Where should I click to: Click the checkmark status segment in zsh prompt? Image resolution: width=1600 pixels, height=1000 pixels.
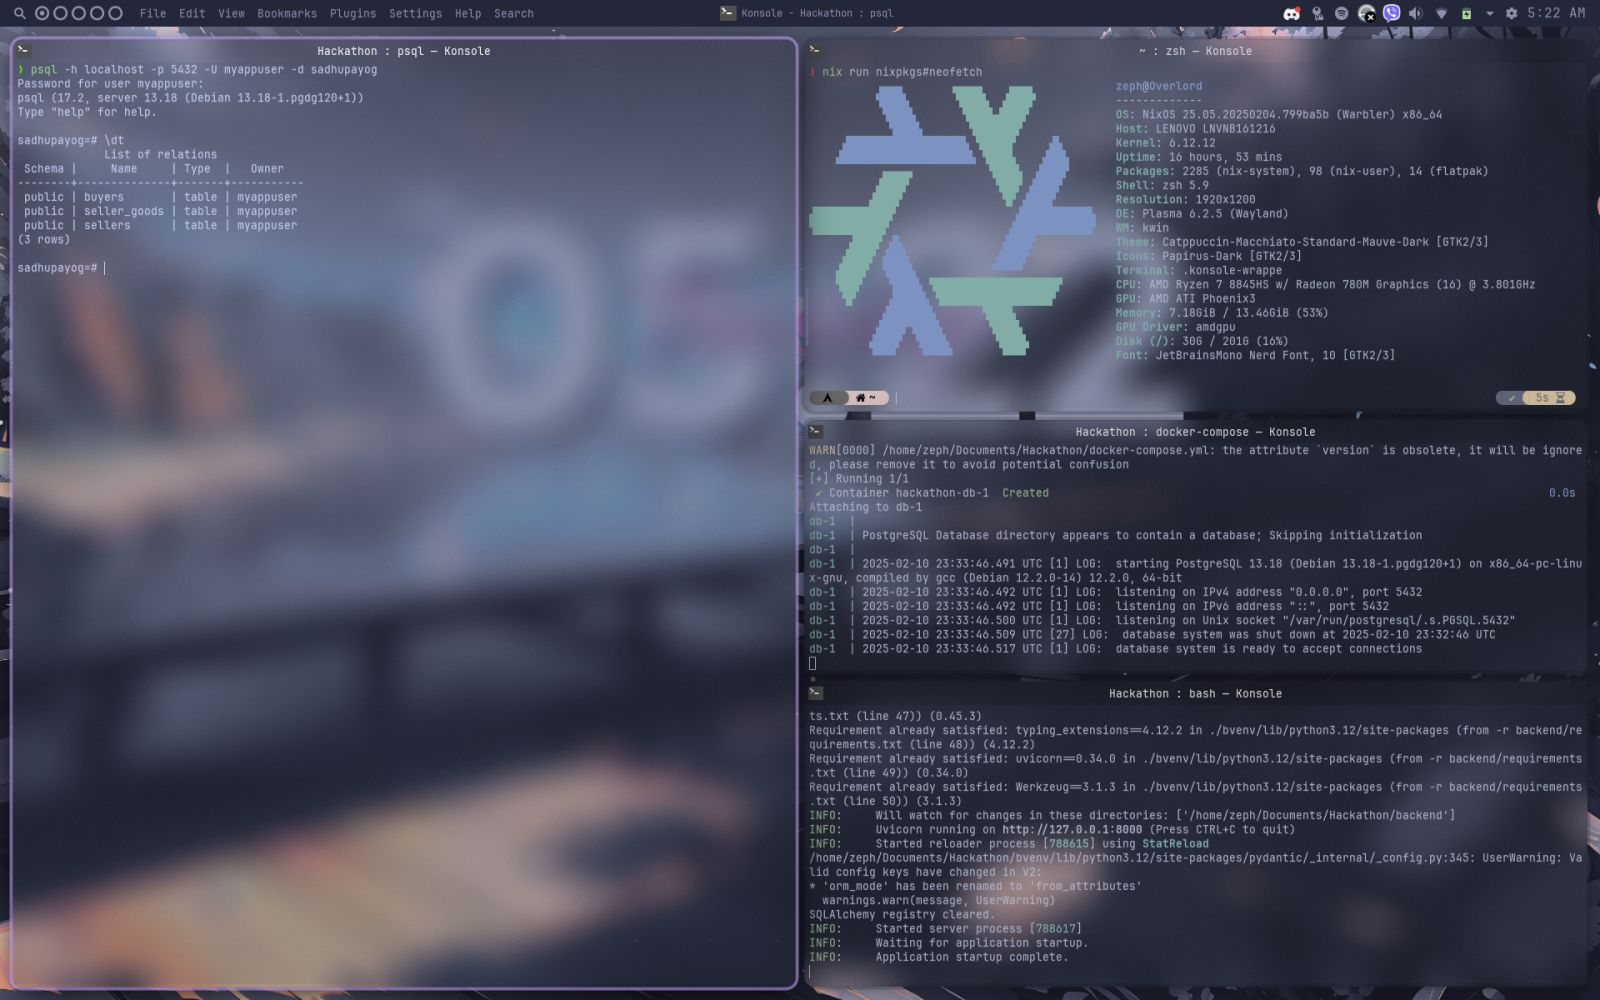point(1512,398)
